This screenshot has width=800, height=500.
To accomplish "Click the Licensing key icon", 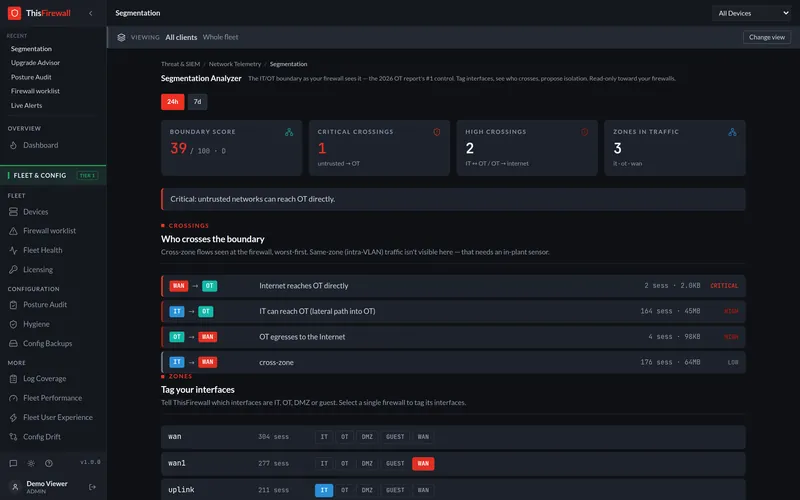I will coord(13,270).
